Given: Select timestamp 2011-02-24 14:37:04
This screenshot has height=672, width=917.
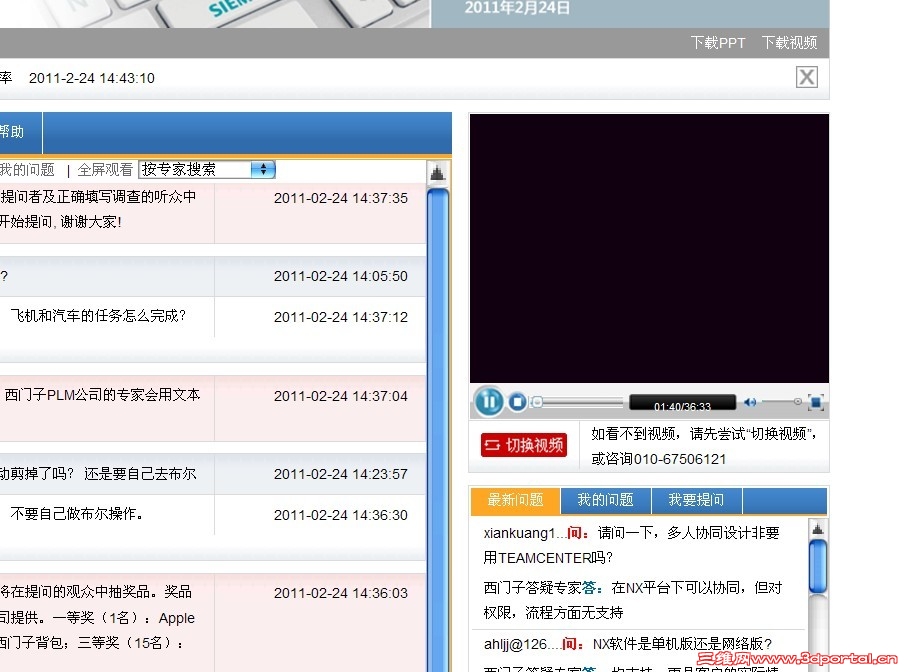Looking at the screenshot, I should pos(340,396).
